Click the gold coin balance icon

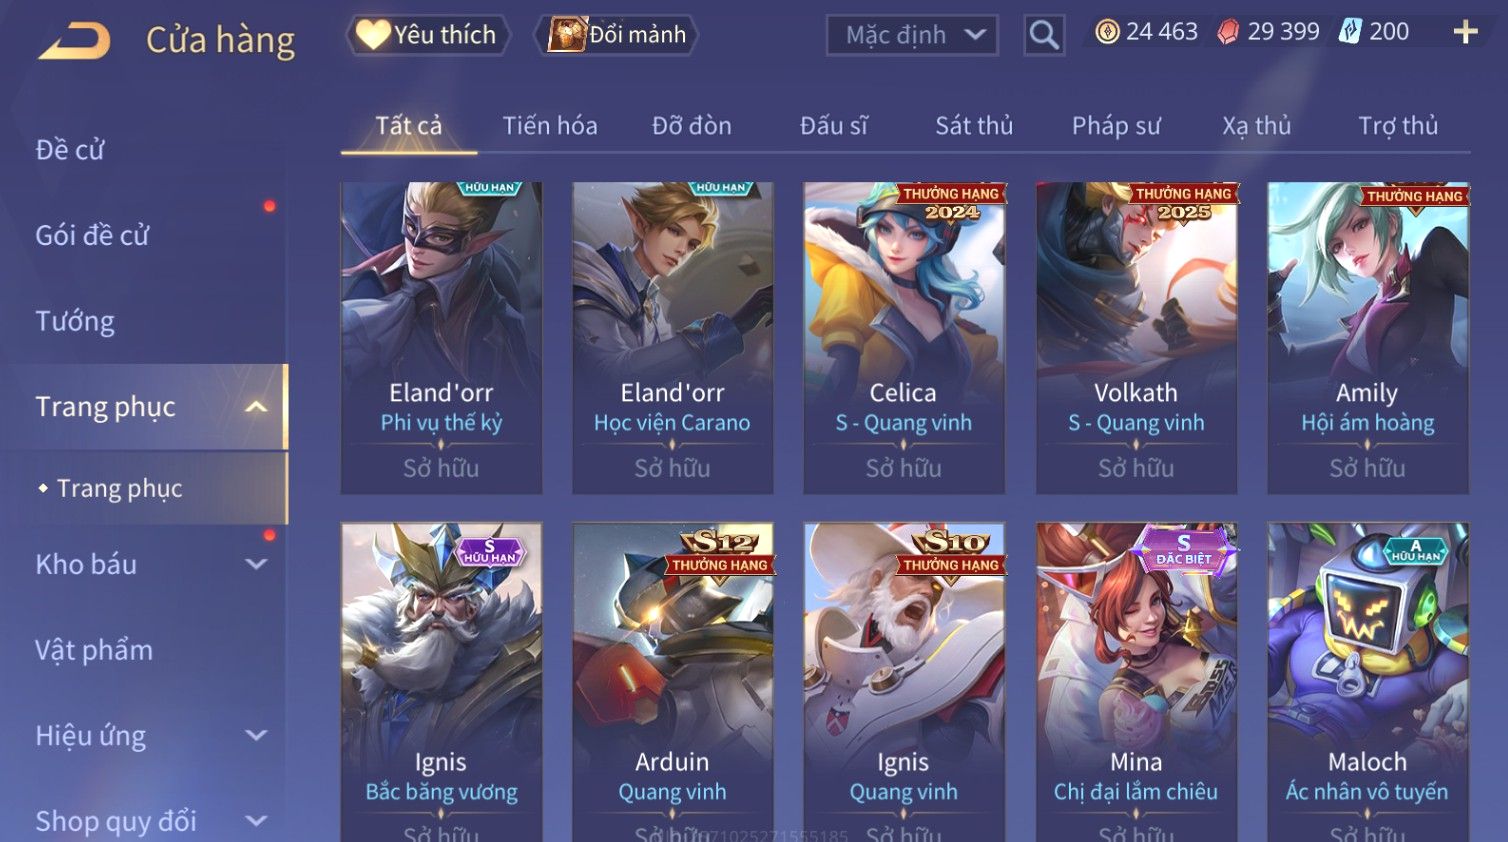point(1107,32)
